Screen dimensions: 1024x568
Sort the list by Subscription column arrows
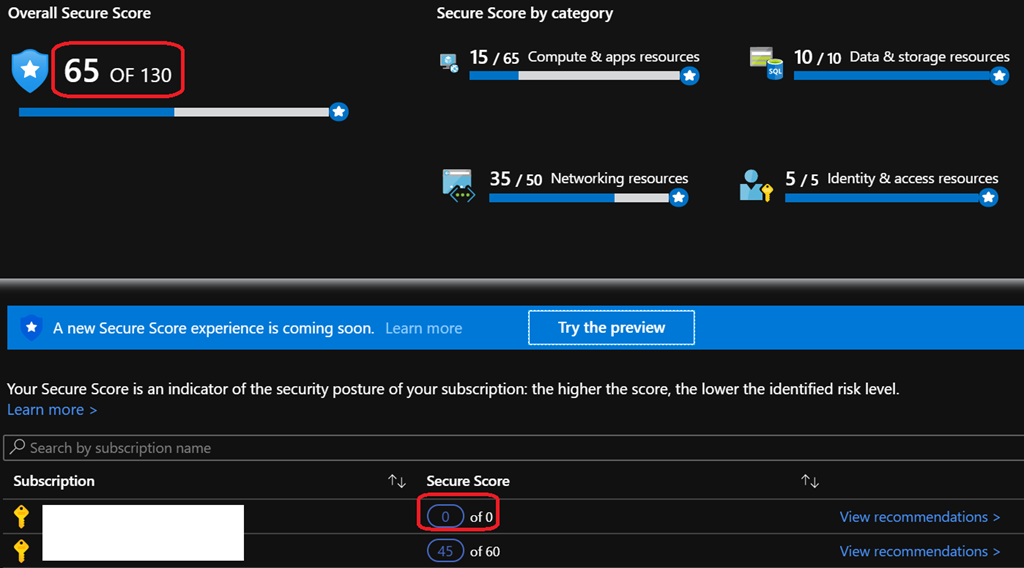[397, 481]
